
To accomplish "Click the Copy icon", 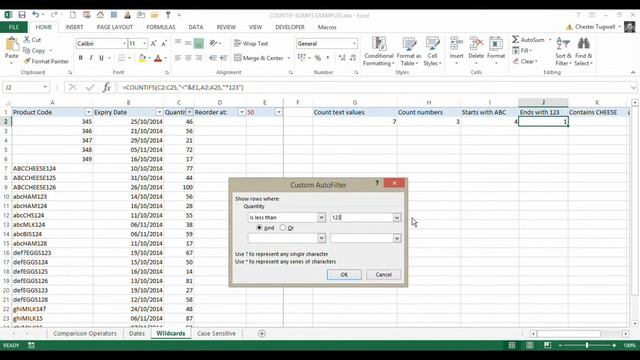I will tap(27, 50).
